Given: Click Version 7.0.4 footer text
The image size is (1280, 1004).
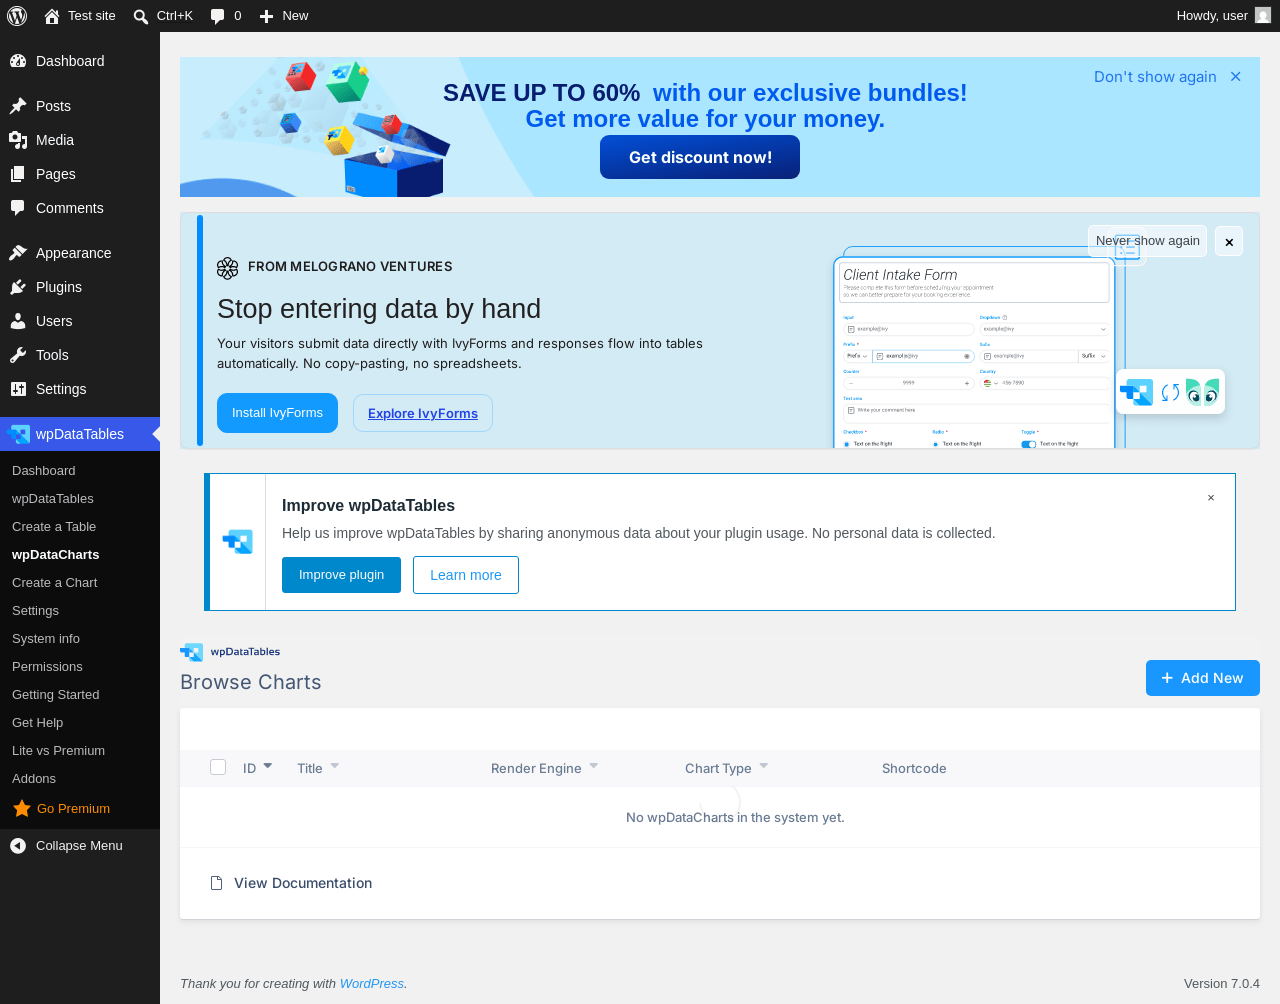Looking at the screenshot, I should tap(1222, 984).
